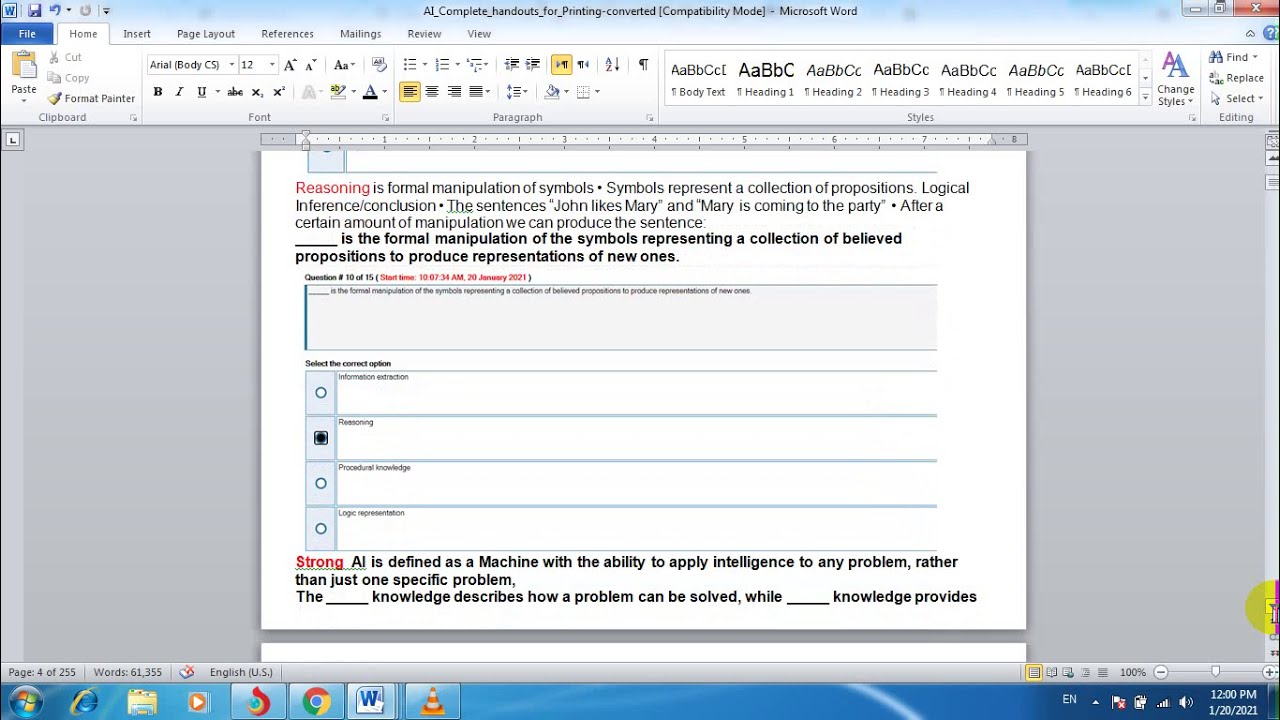Screen dimensions: 1280x720
Task: Click the Save icon in Quick Access Toolbar
Action: point(34,10)
